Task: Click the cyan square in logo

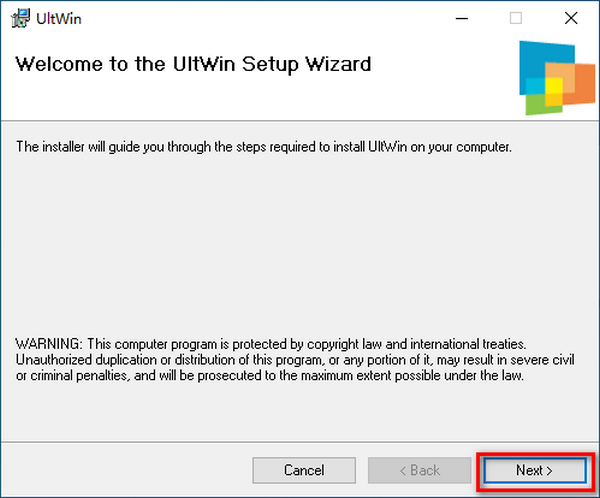Action: (x=535, y=86)
